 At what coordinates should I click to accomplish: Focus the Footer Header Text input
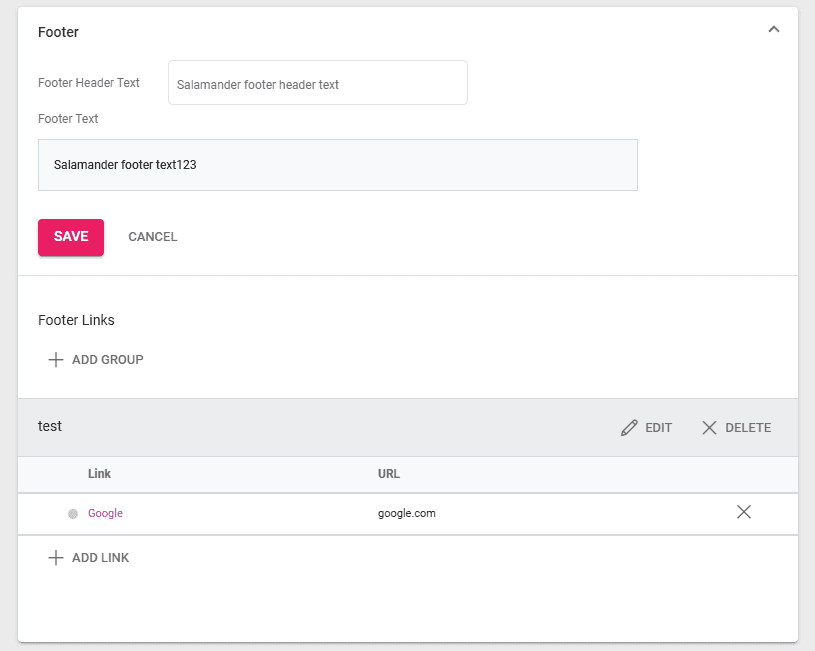[317, 83]
